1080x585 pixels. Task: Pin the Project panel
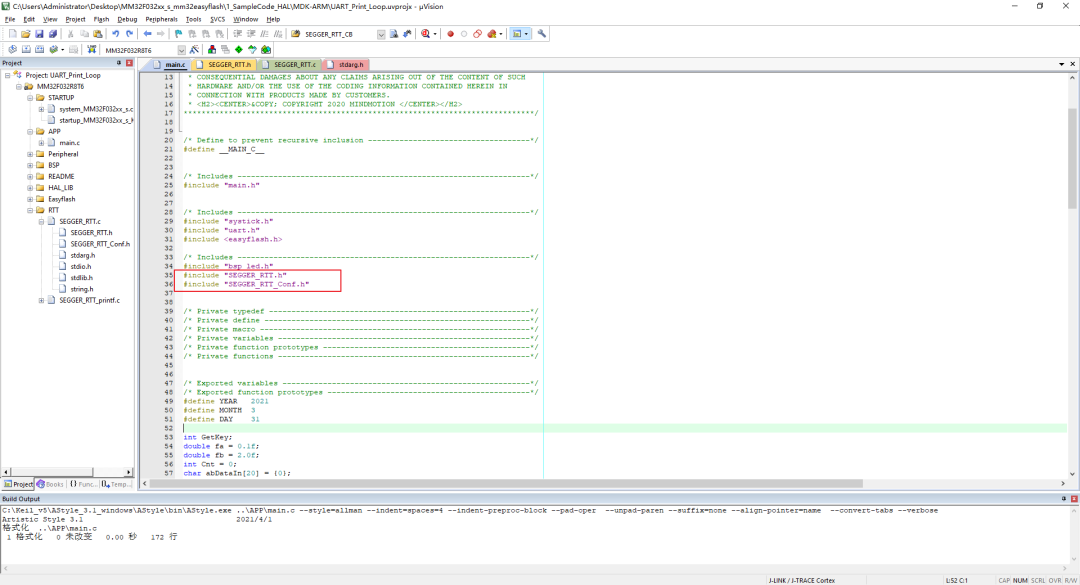pyautogui.click(x=118, y=63)
